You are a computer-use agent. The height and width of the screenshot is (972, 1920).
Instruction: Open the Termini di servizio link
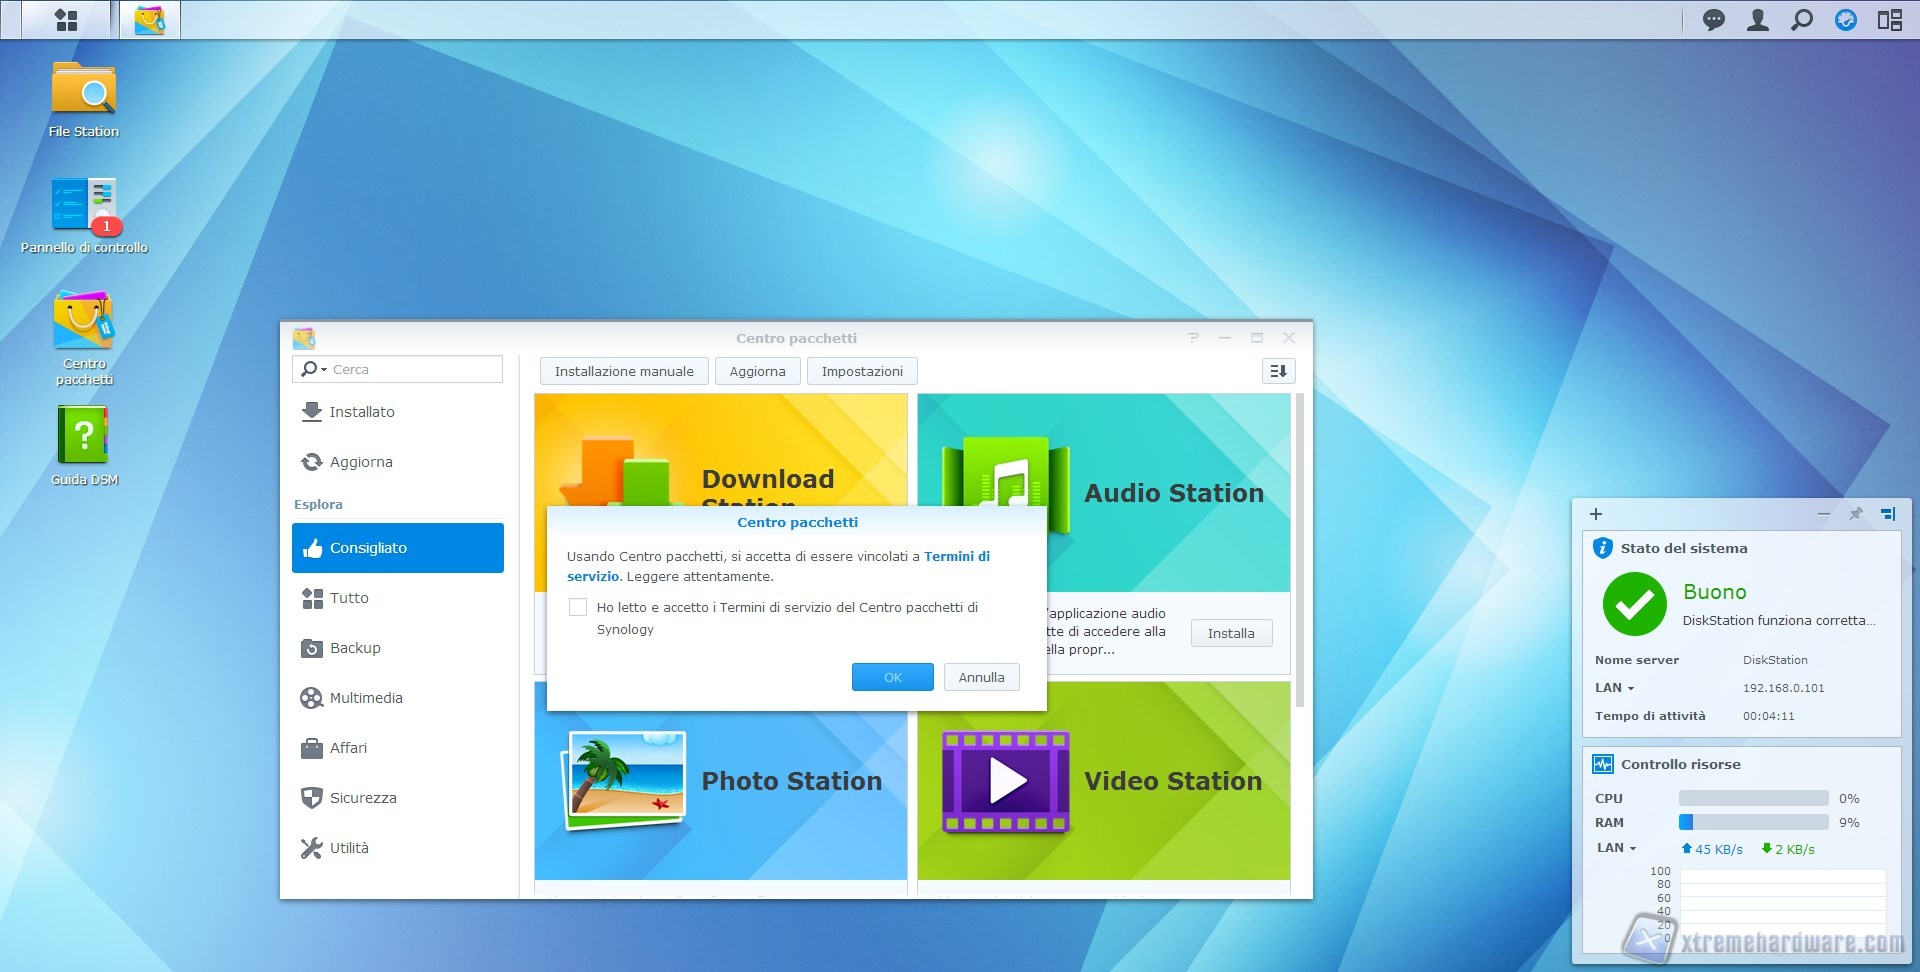pos(956,556)
